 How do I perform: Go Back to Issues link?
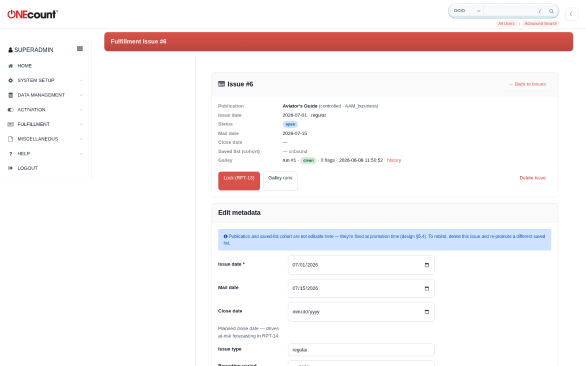click(527, 84)
